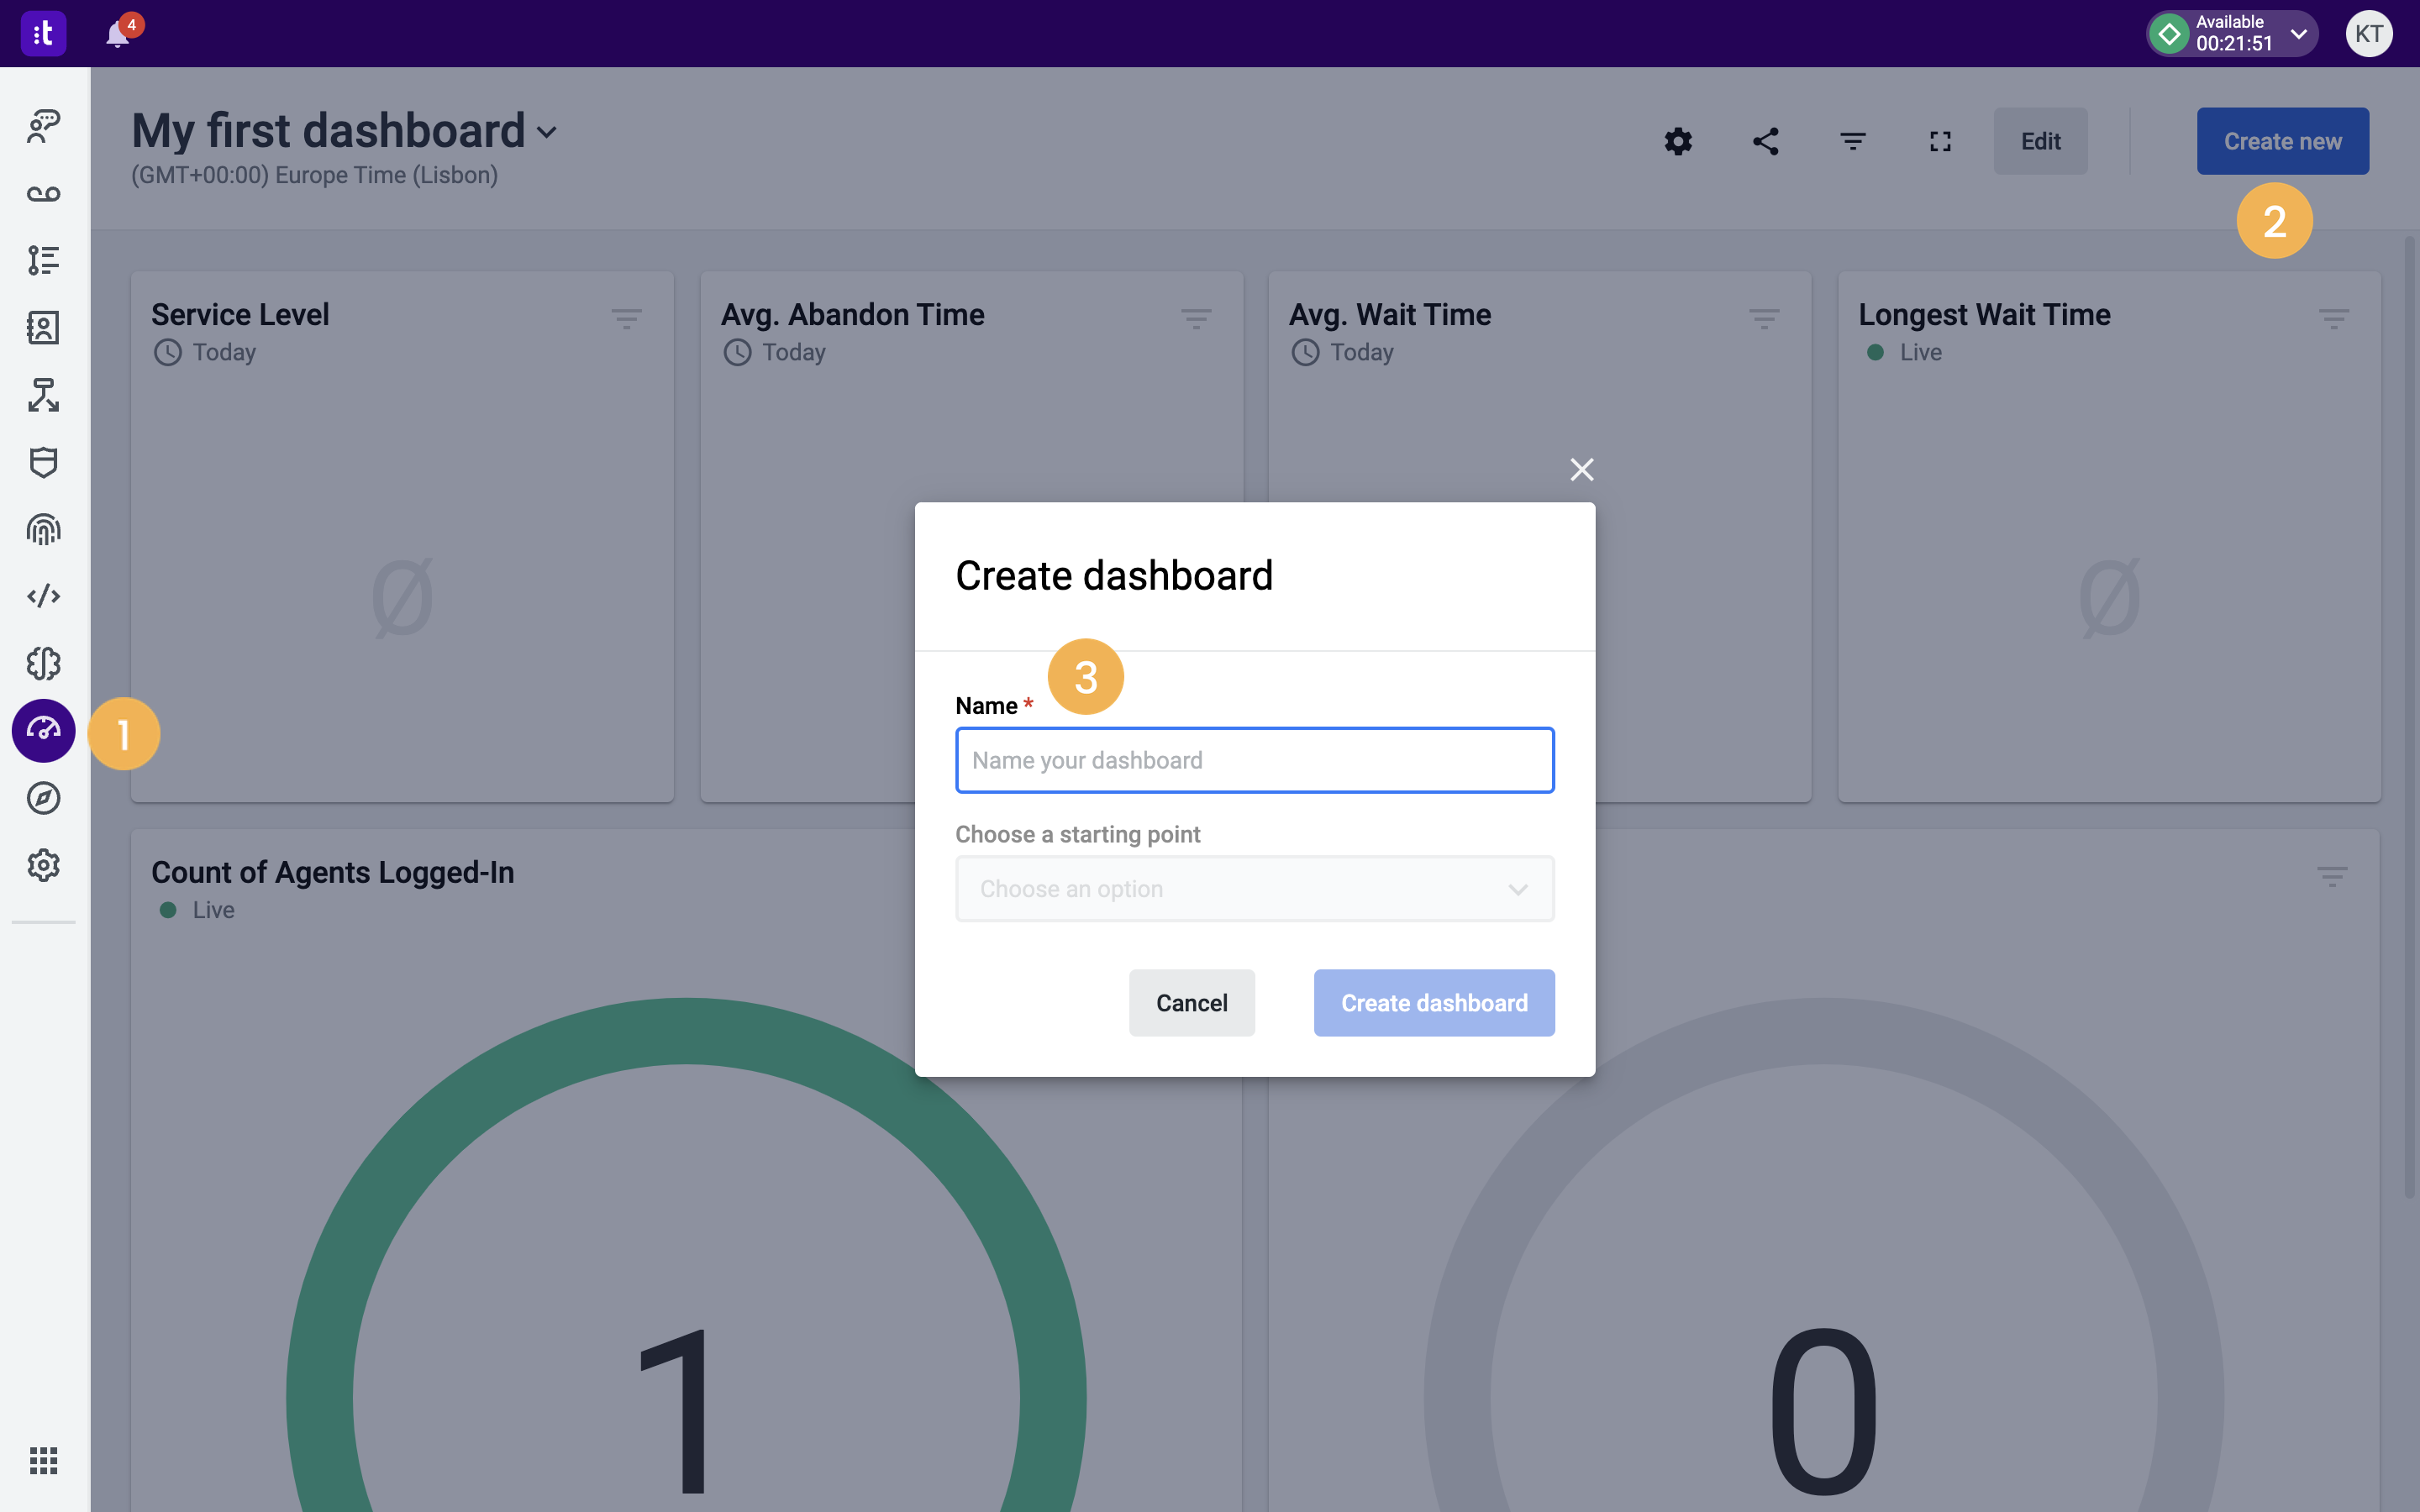Open filter on Longest Wait Time widget

pyautogui.click(x=2334, y=319)
